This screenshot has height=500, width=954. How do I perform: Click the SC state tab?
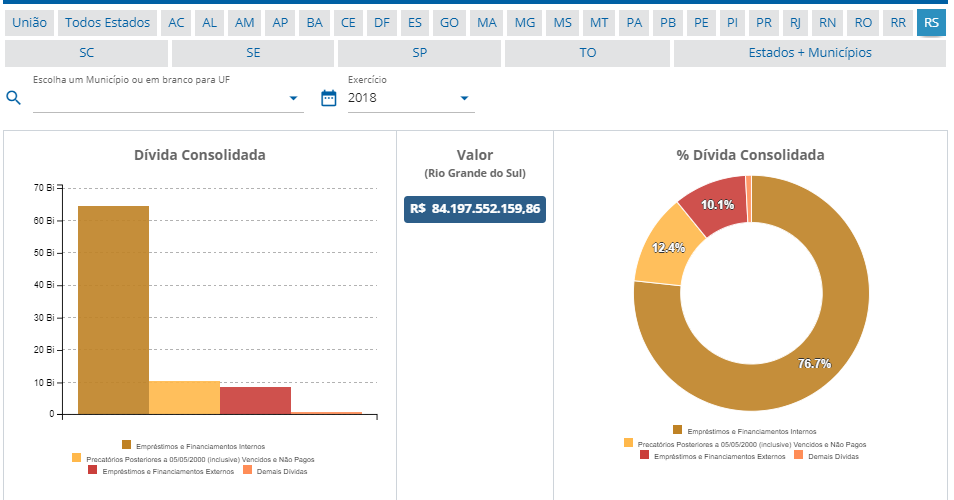(86, 53)
